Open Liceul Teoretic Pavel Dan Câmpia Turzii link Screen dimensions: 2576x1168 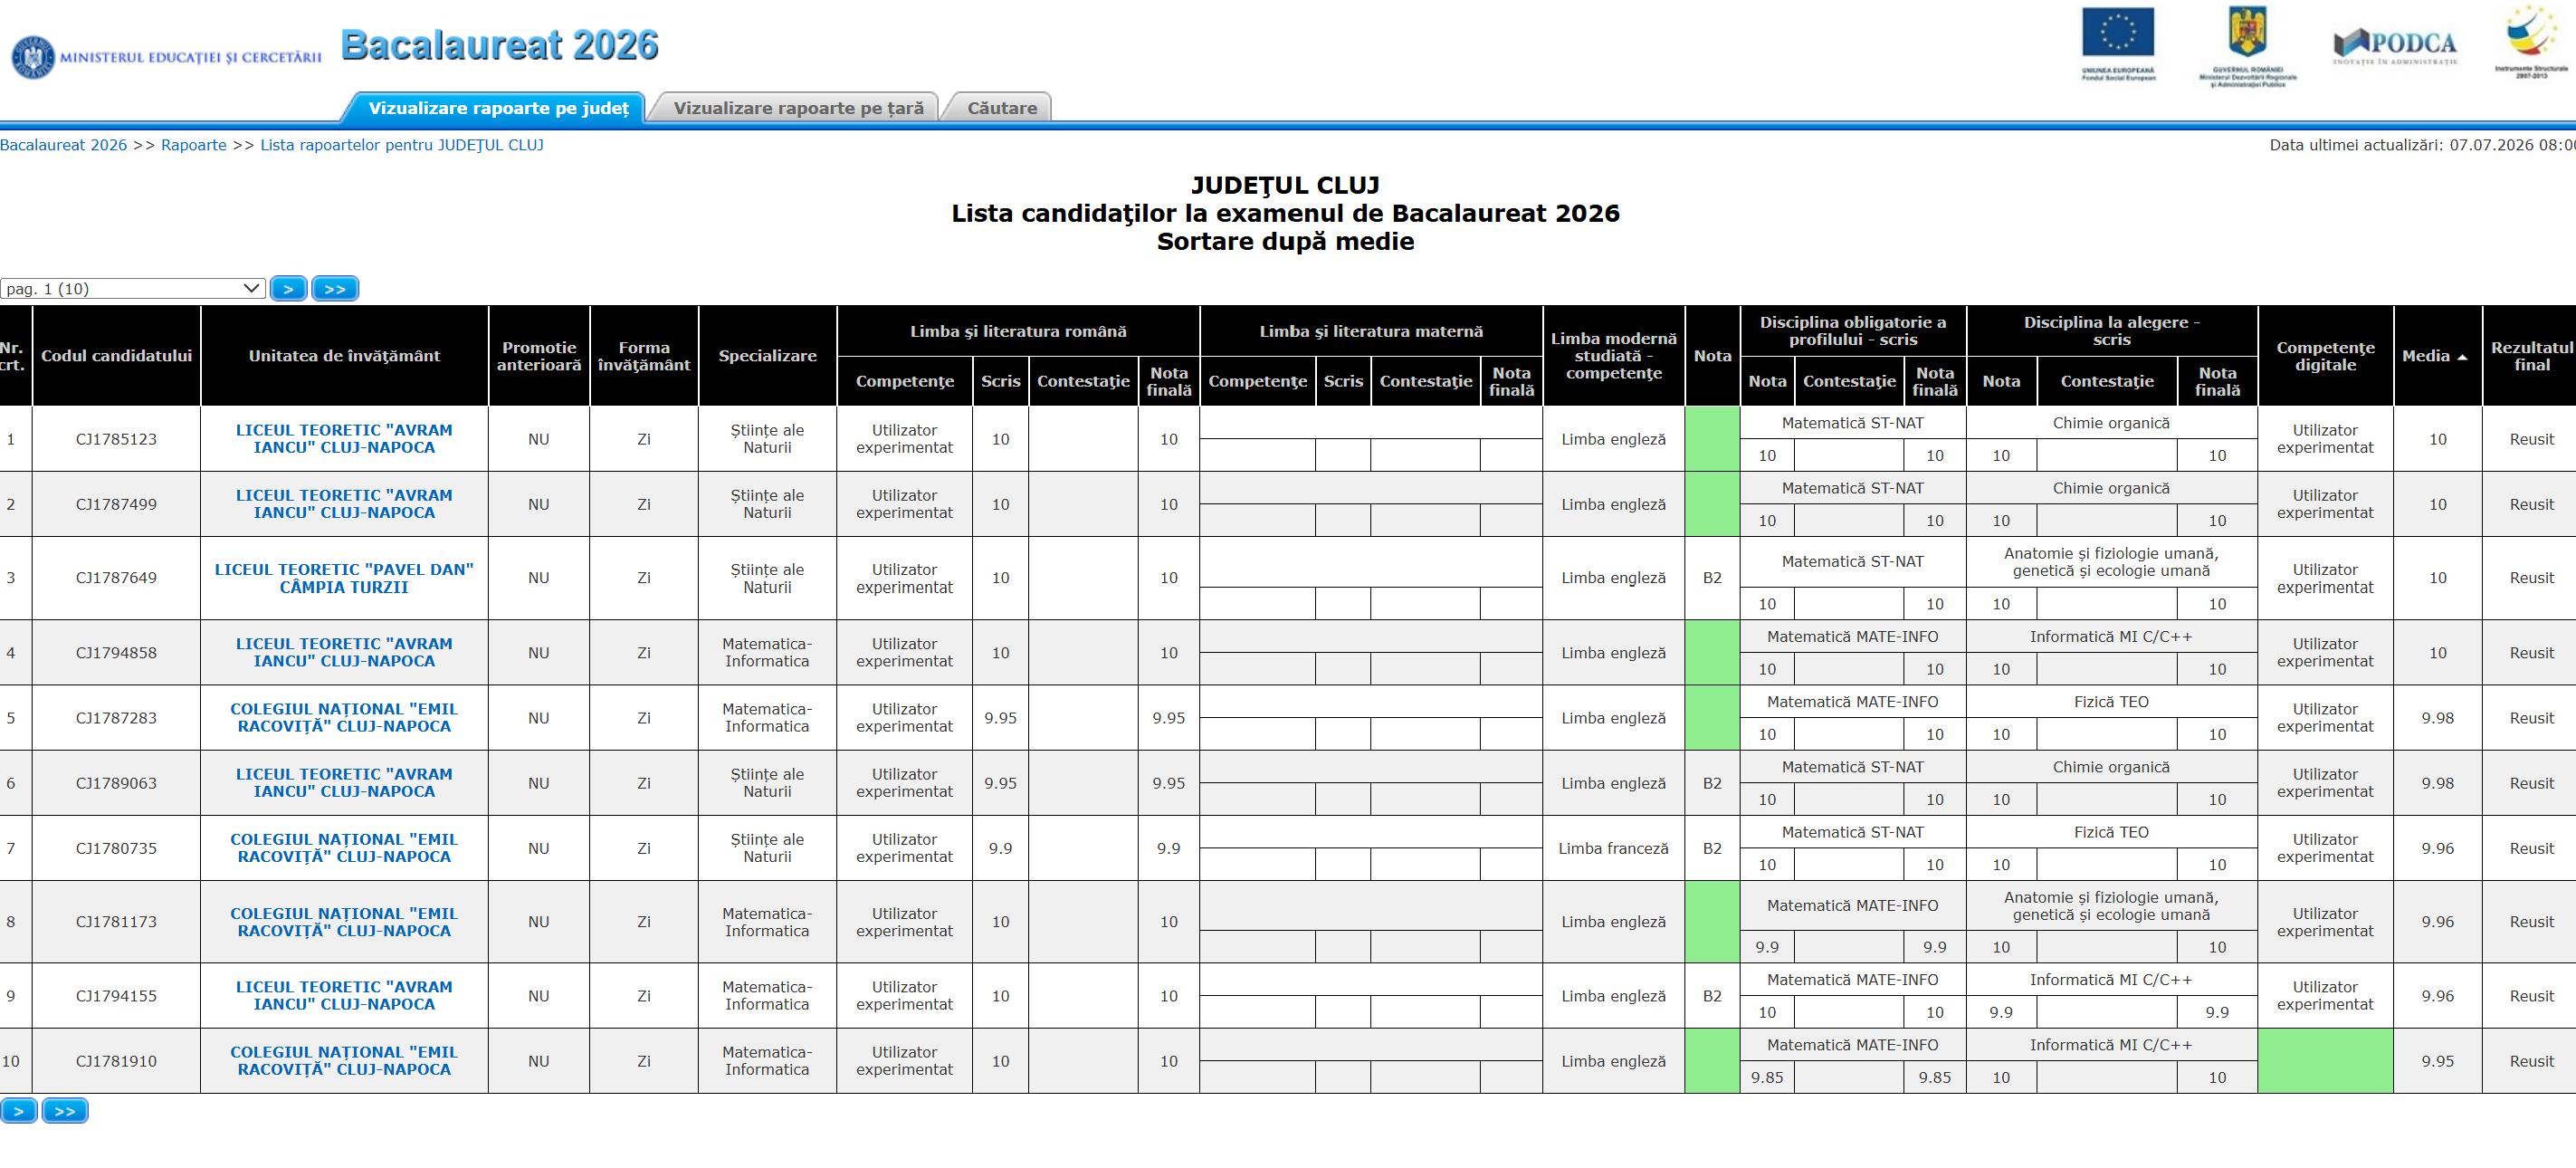tap(344, 578)
